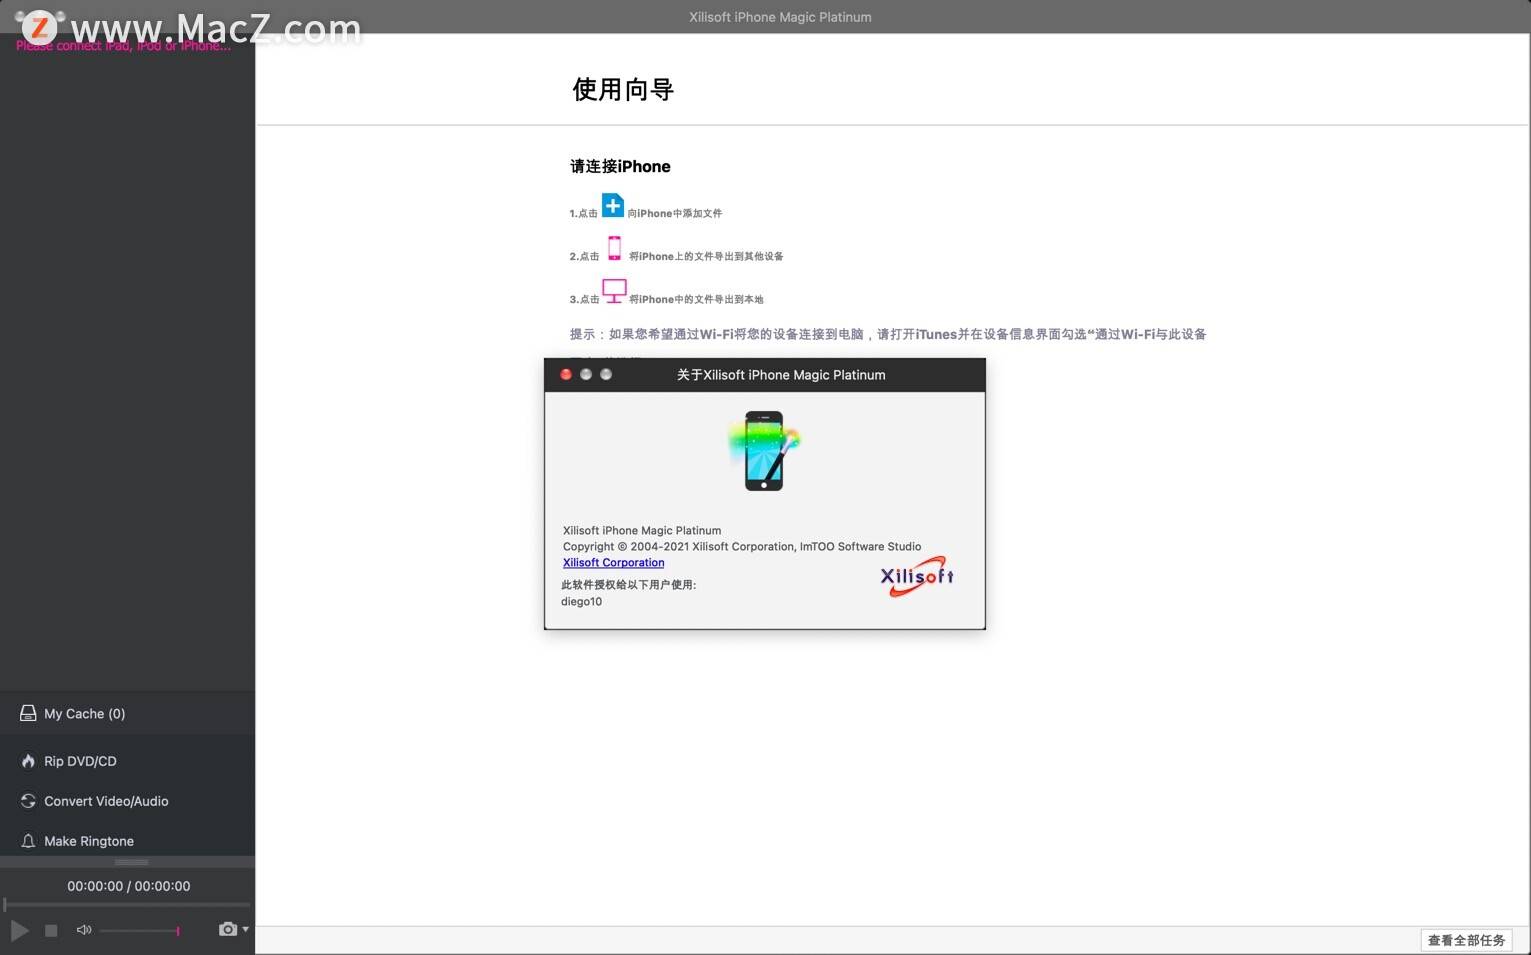The height and width of the screenshot is (955, 1531).
Task: Click the Copyright 2004-2021 text line
Action: point(742,547)
